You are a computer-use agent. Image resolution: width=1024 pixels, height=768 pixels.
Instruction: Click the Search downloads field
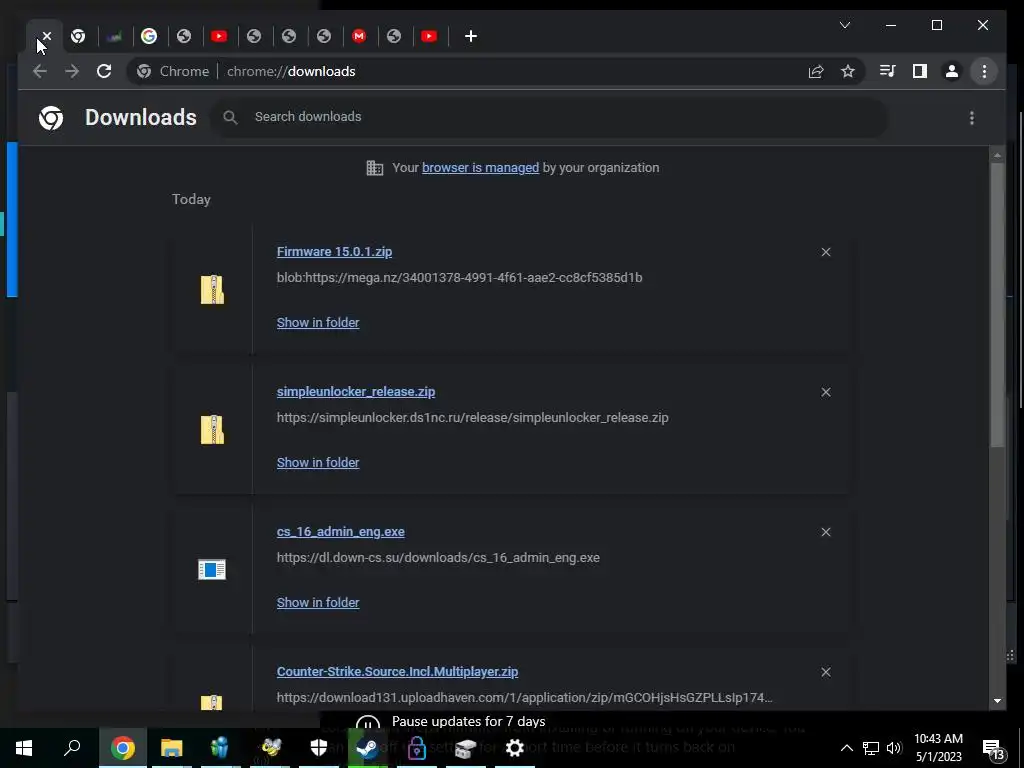pyautogui.click(x=549, y=117)
